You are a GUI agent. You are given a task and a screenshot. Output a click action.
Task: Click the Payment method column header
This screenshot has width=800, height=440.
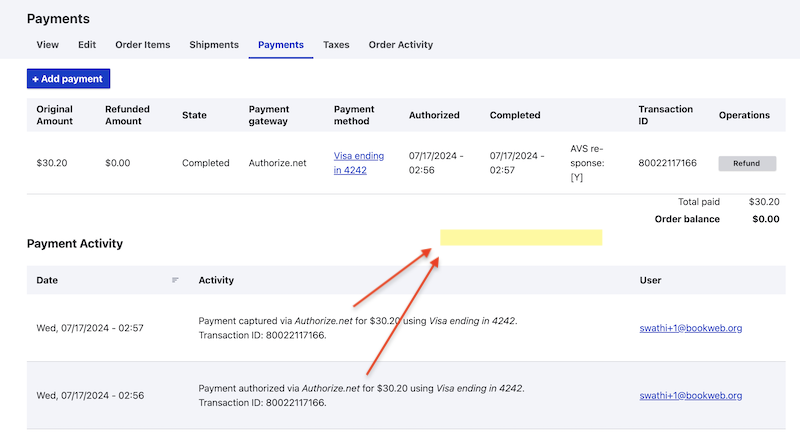click(354, 115)
